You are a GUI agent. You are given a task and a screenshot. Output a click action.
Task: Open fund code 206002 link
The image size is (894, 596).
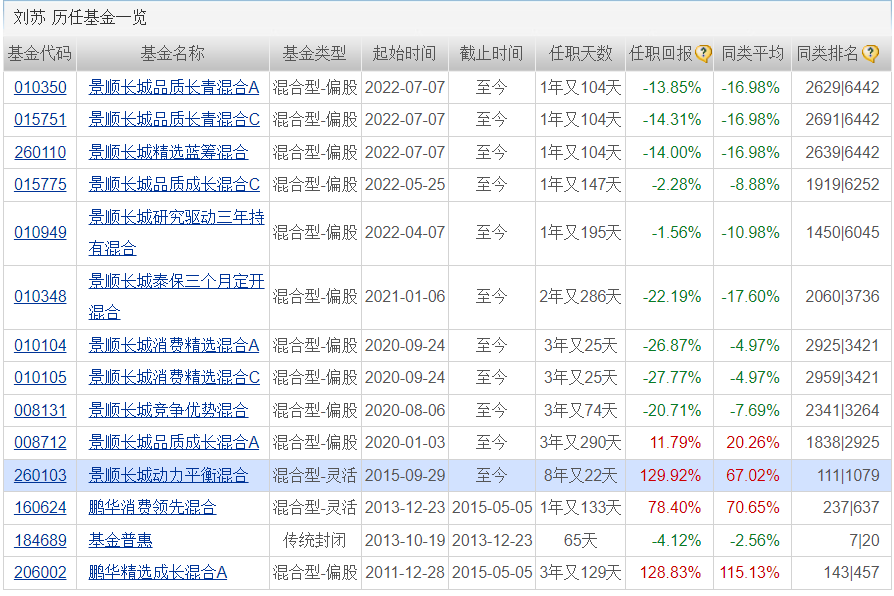click(x=40, y=572)
